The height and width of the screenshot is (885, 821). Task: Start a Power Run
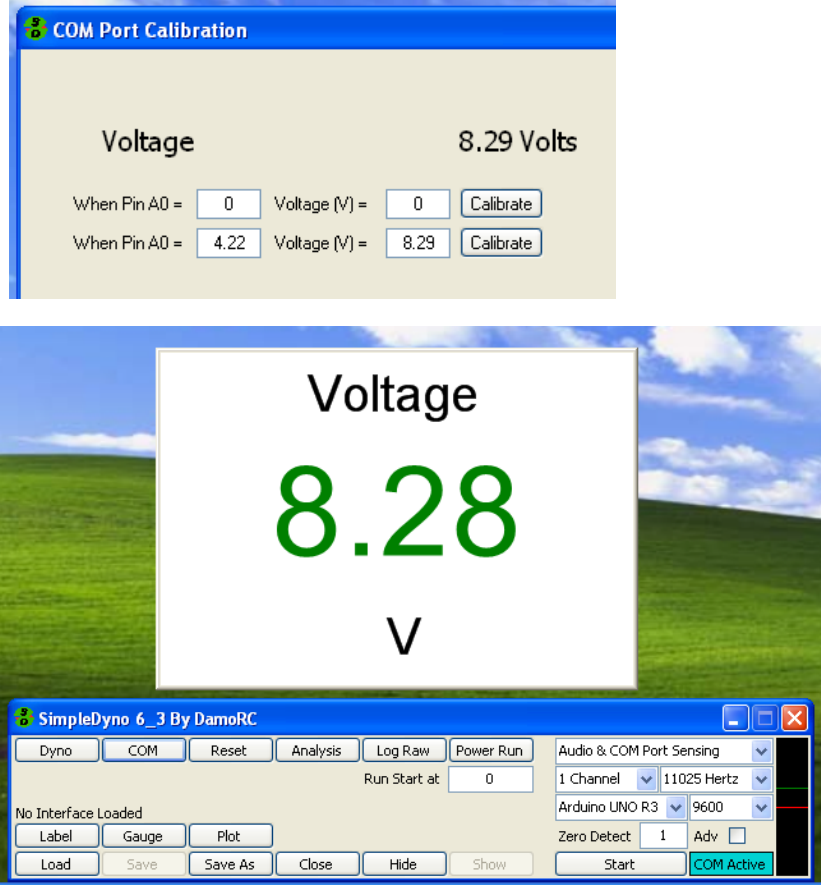pyautogui.click(x=490, y=750)
